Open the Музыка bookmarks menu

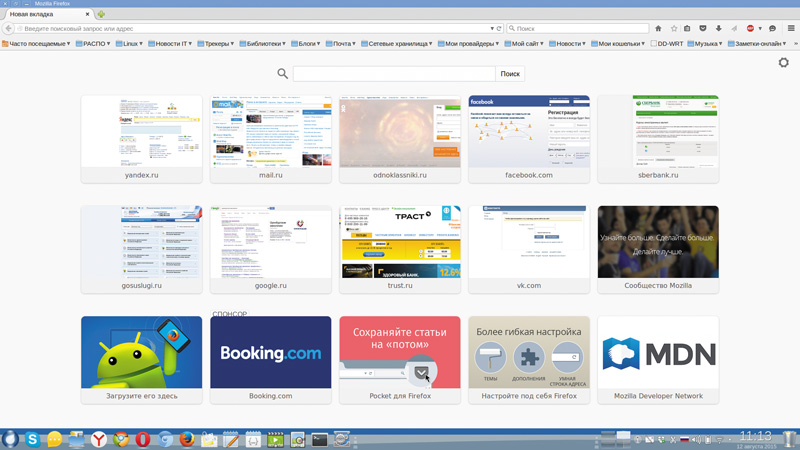pos(705,44)
